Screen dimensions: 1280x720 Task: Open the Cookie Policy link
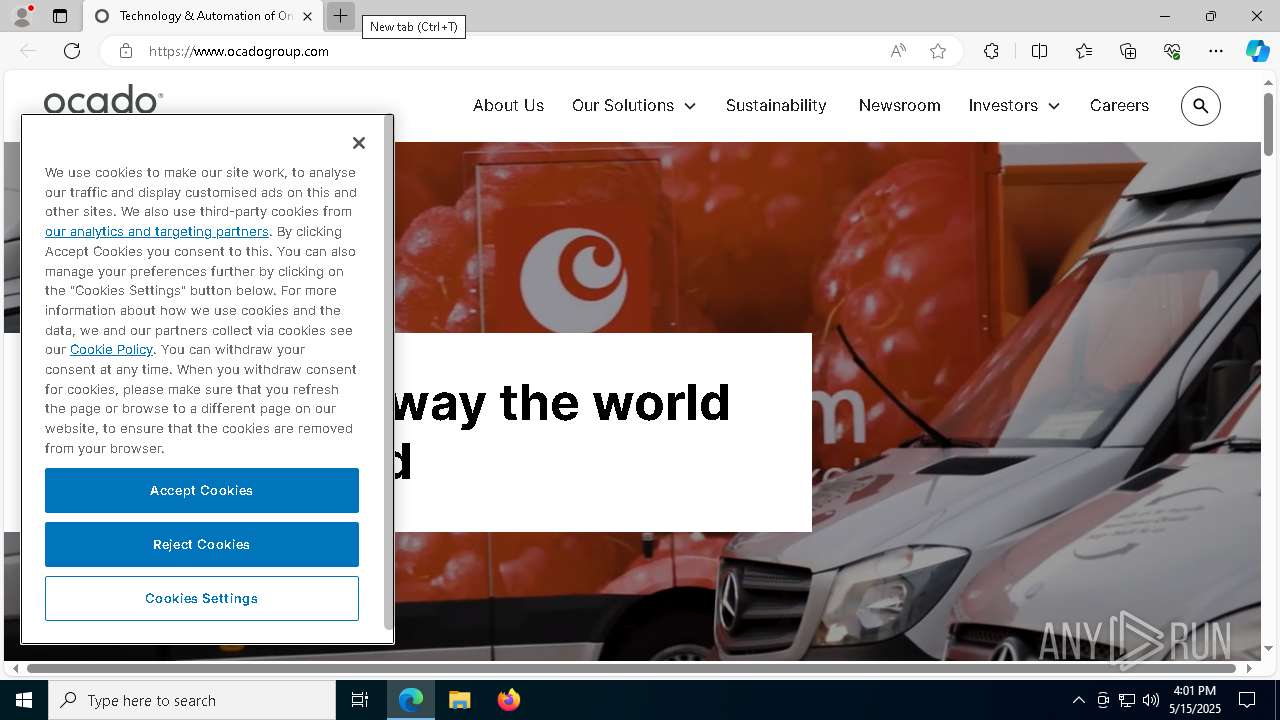point(111,349)
